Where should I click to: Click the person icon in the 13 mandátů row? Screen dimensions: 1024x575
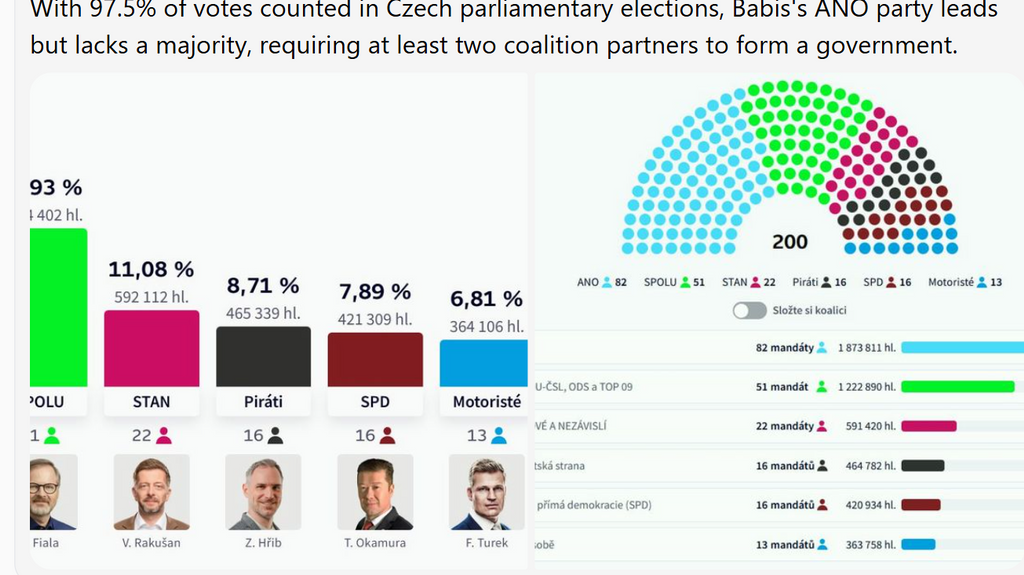tap(822, 544)
